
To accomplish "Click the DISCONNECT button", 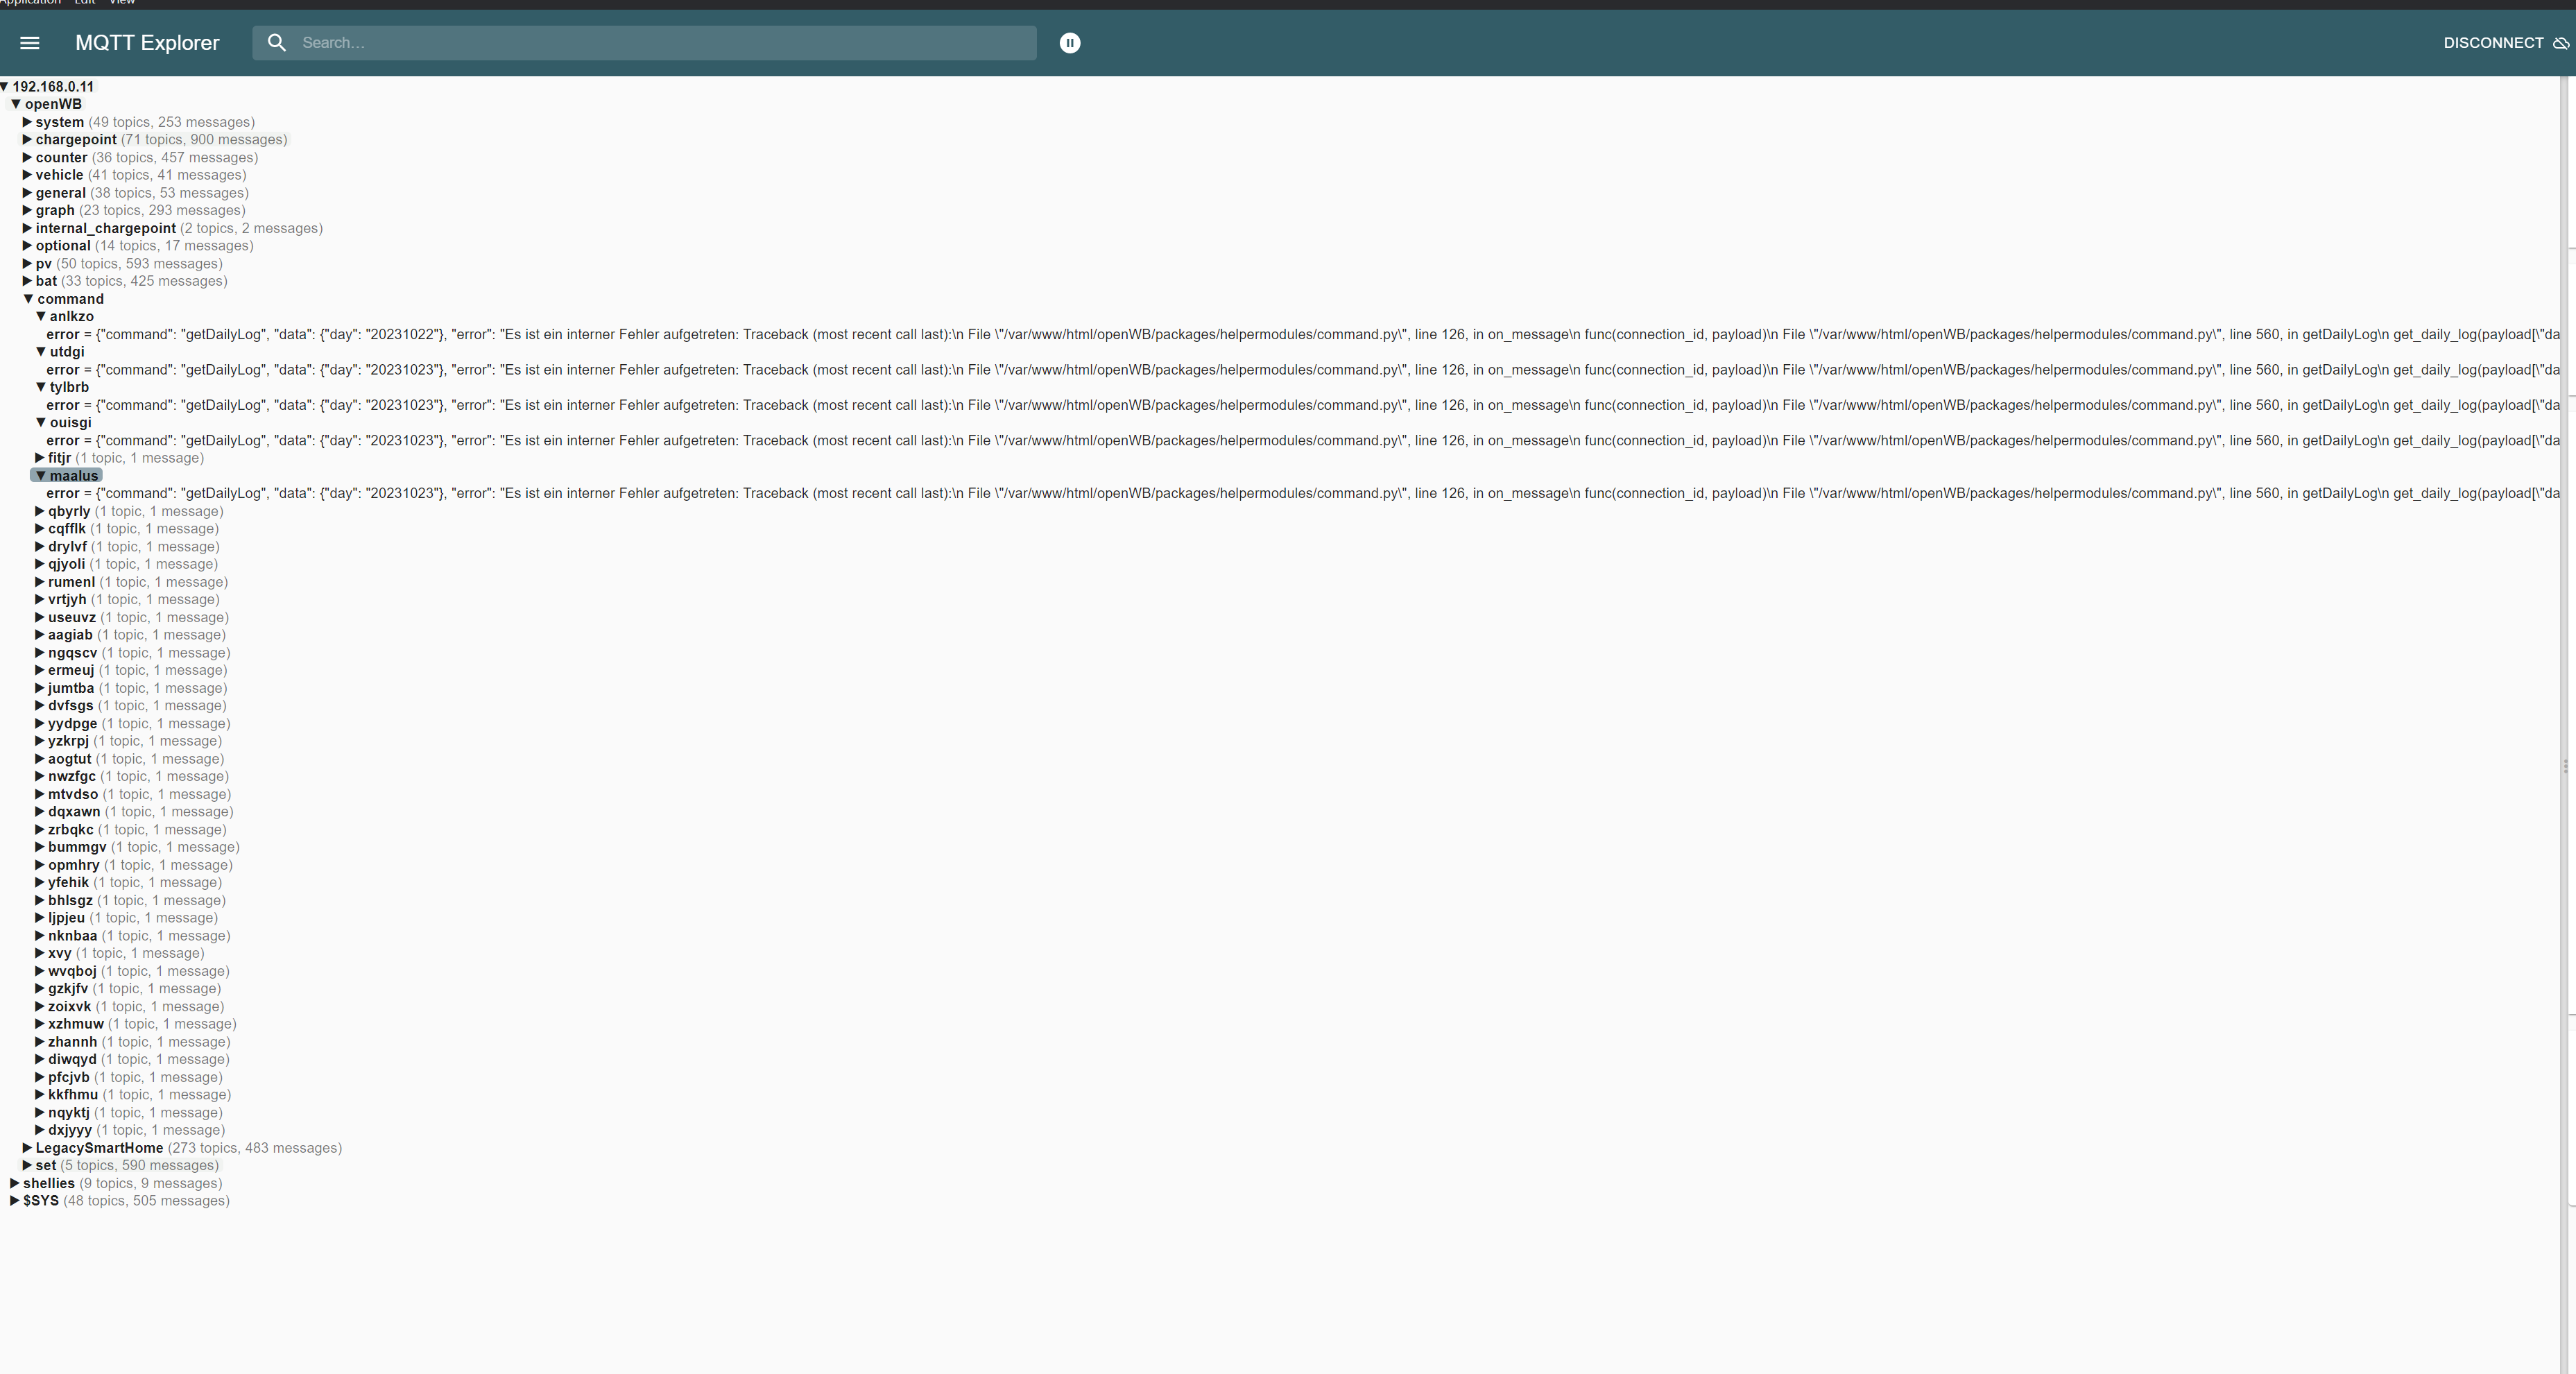I will [2493, 43].
